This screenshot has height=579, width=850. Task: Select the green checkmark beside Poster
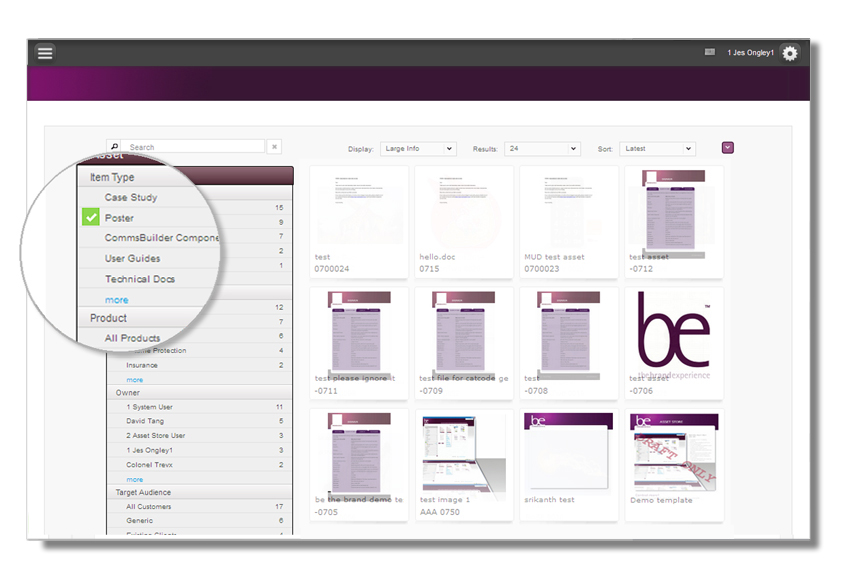click(90, 217)
